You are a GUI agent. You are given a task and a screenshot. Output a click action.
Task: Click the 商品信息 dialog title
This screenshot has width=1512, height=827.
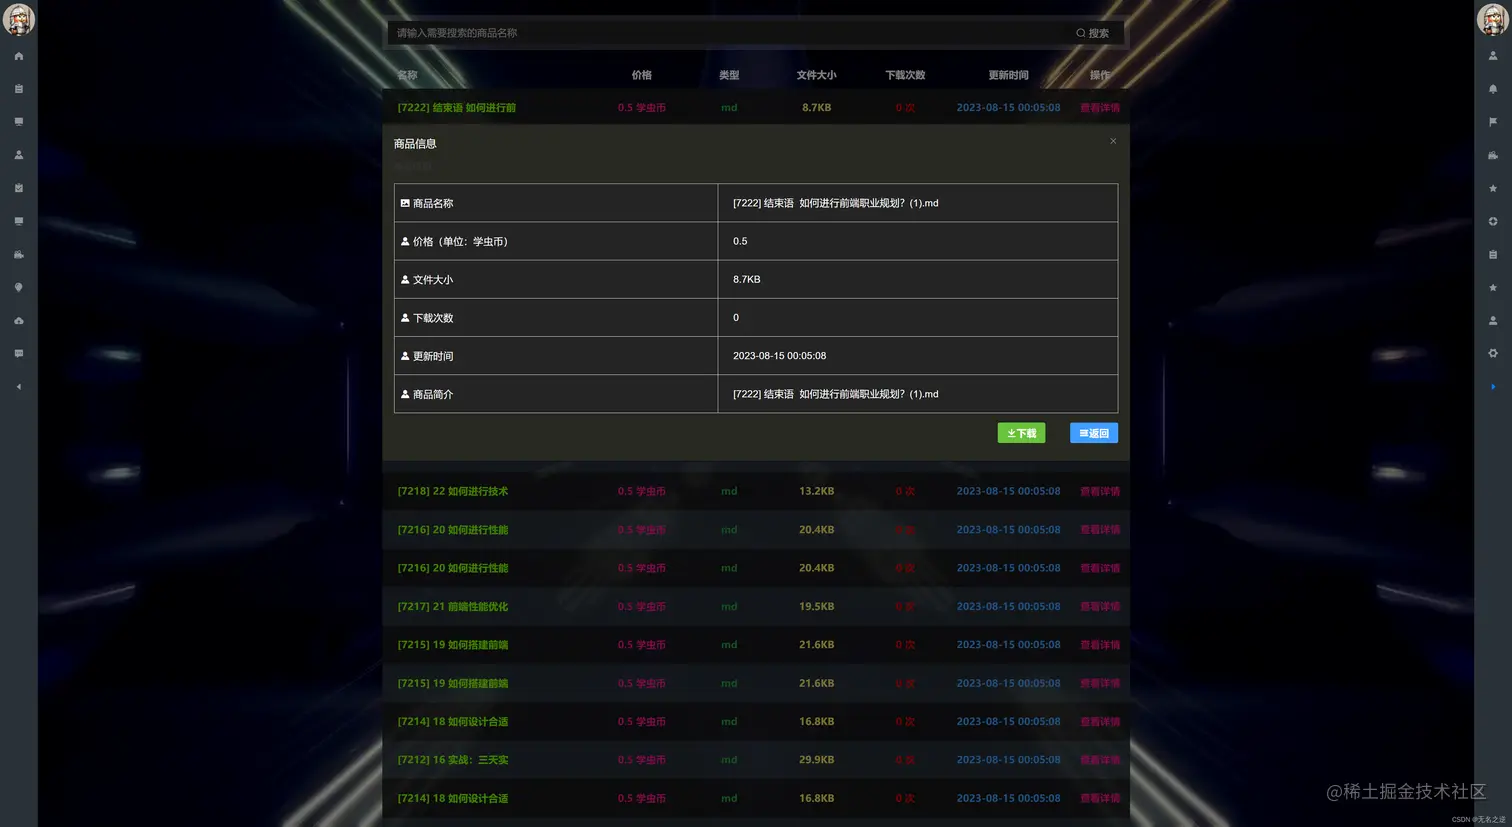coord(415,144)
